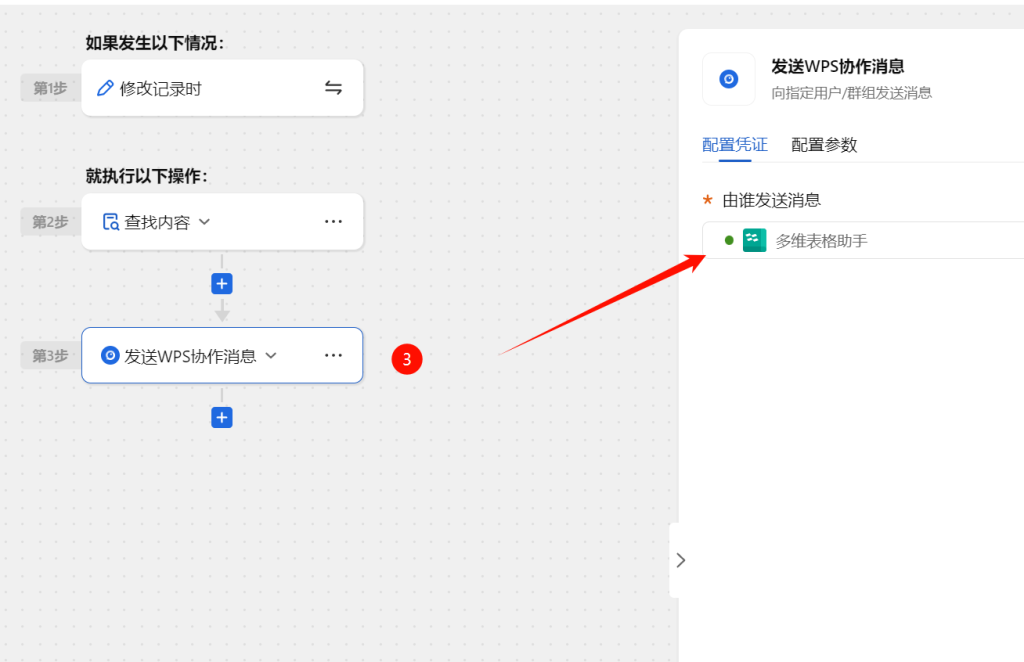Click the blue icon in 发送WPS协作消息 step
Screen dimensions: 1024x662
pyautogui.click(x=110, y=356)
